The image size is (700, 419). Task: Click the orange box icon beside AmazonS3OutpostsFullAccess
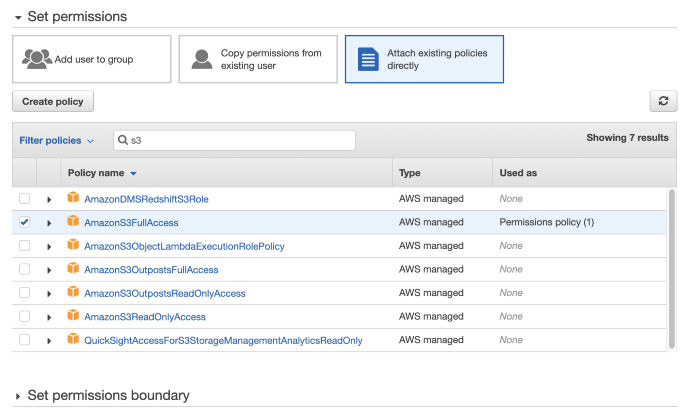pyautogui.click(x=73, y=269)
